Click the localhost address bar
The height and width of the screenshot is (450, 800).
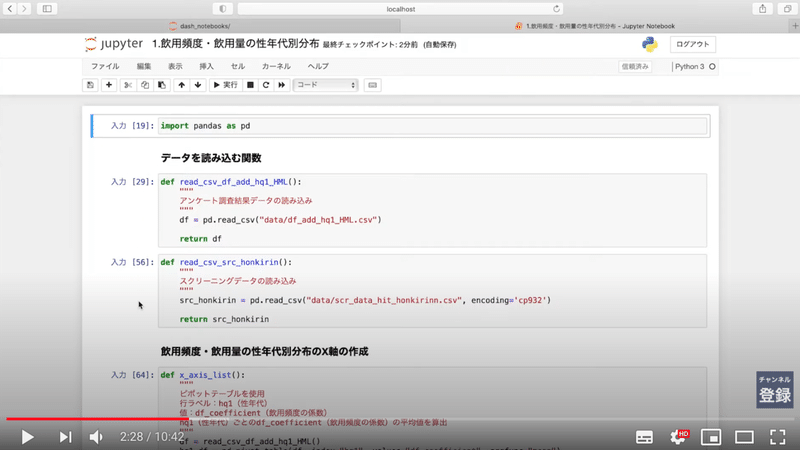pos(401,9)
